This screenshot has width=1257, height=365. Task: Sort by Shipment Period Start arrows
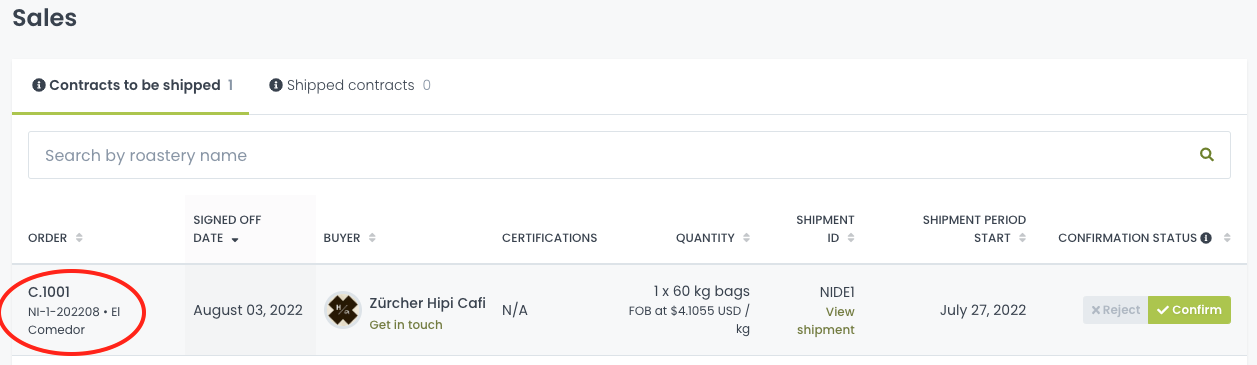click(x=1021, y=238)
